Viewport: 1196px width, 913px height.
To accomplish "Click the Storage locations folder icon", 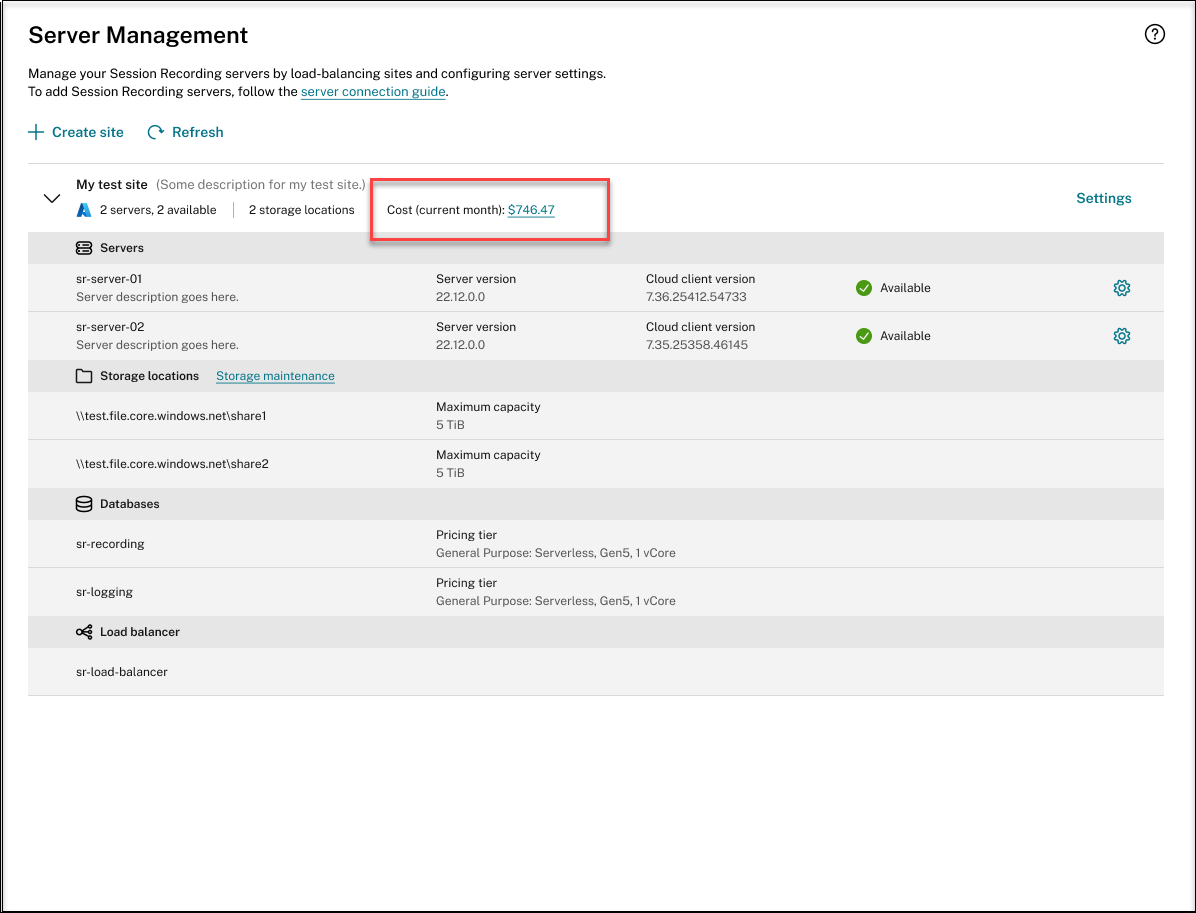I will pyautogui.click(x=84, y=376).
